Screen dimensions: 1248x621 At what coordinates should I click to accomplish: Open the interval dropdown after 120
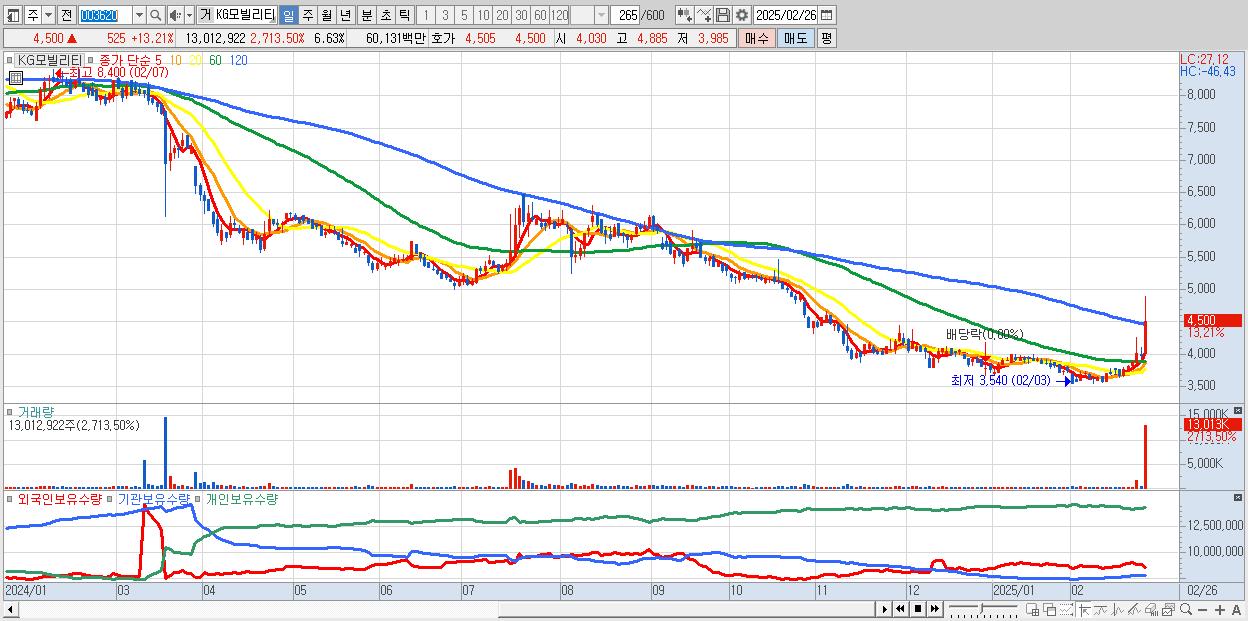pos(601,15)
